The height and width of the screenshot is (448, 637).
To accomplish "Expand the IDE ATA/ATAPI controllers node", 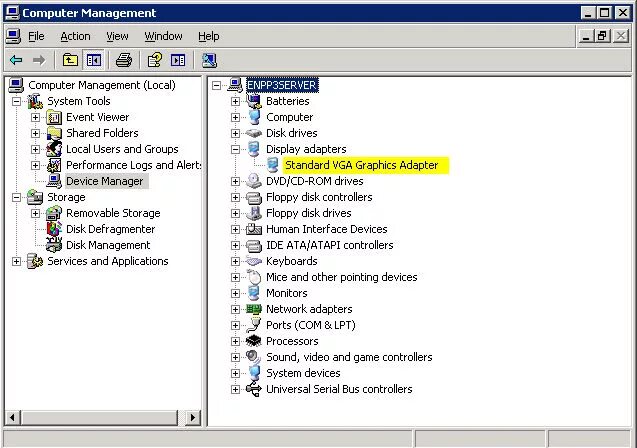I will tap(235, 245).
